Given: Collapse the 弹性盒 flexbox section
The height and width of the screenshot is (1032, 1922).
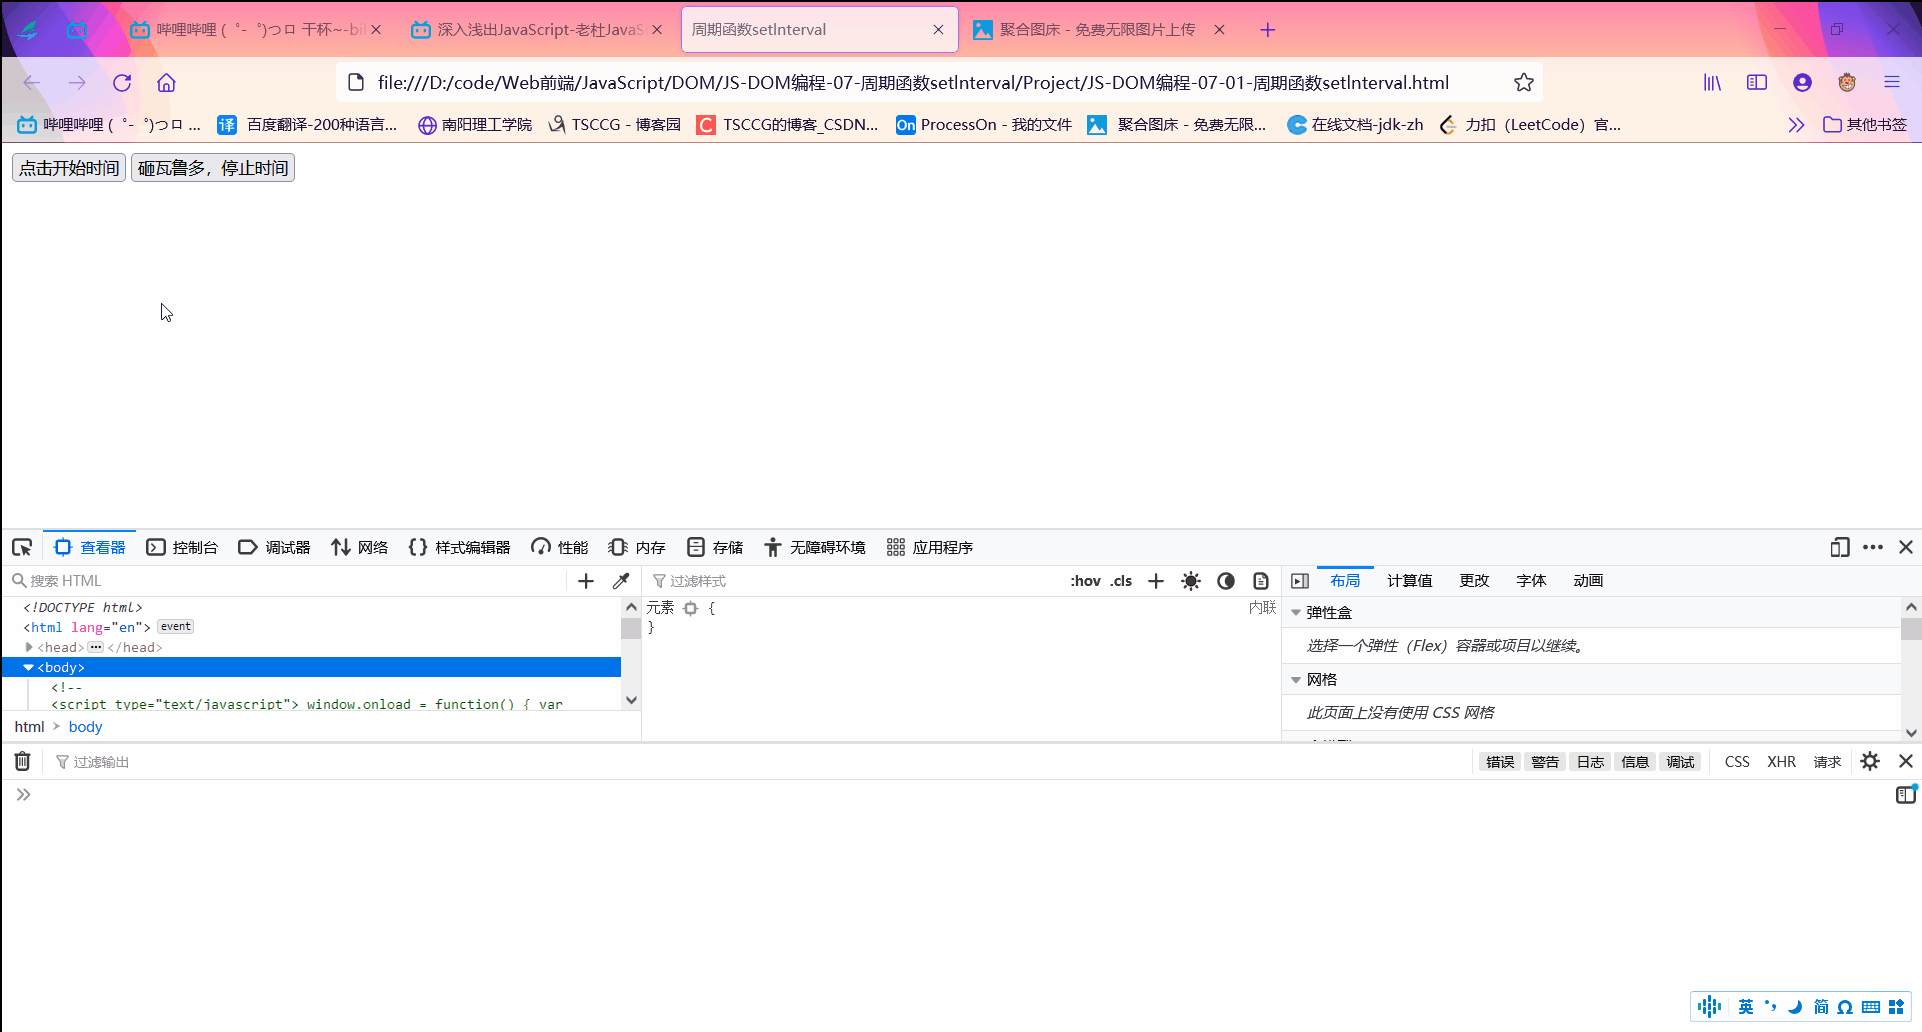Looking at the screenshot, I should pyautogui.click(x=1296, y=613).
